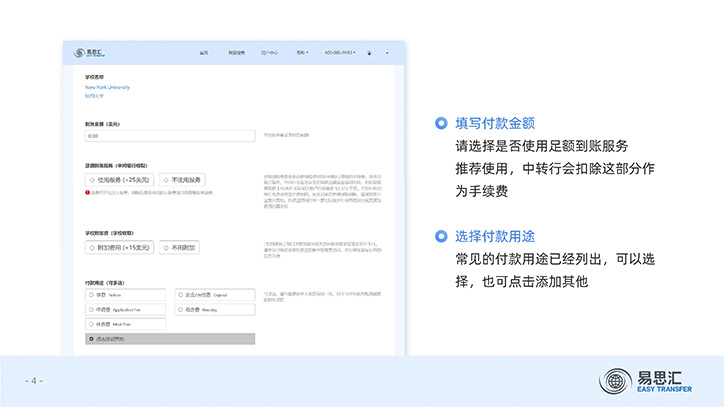Click the Easy Transfer globe logo at bottom right

click(615, 381)
